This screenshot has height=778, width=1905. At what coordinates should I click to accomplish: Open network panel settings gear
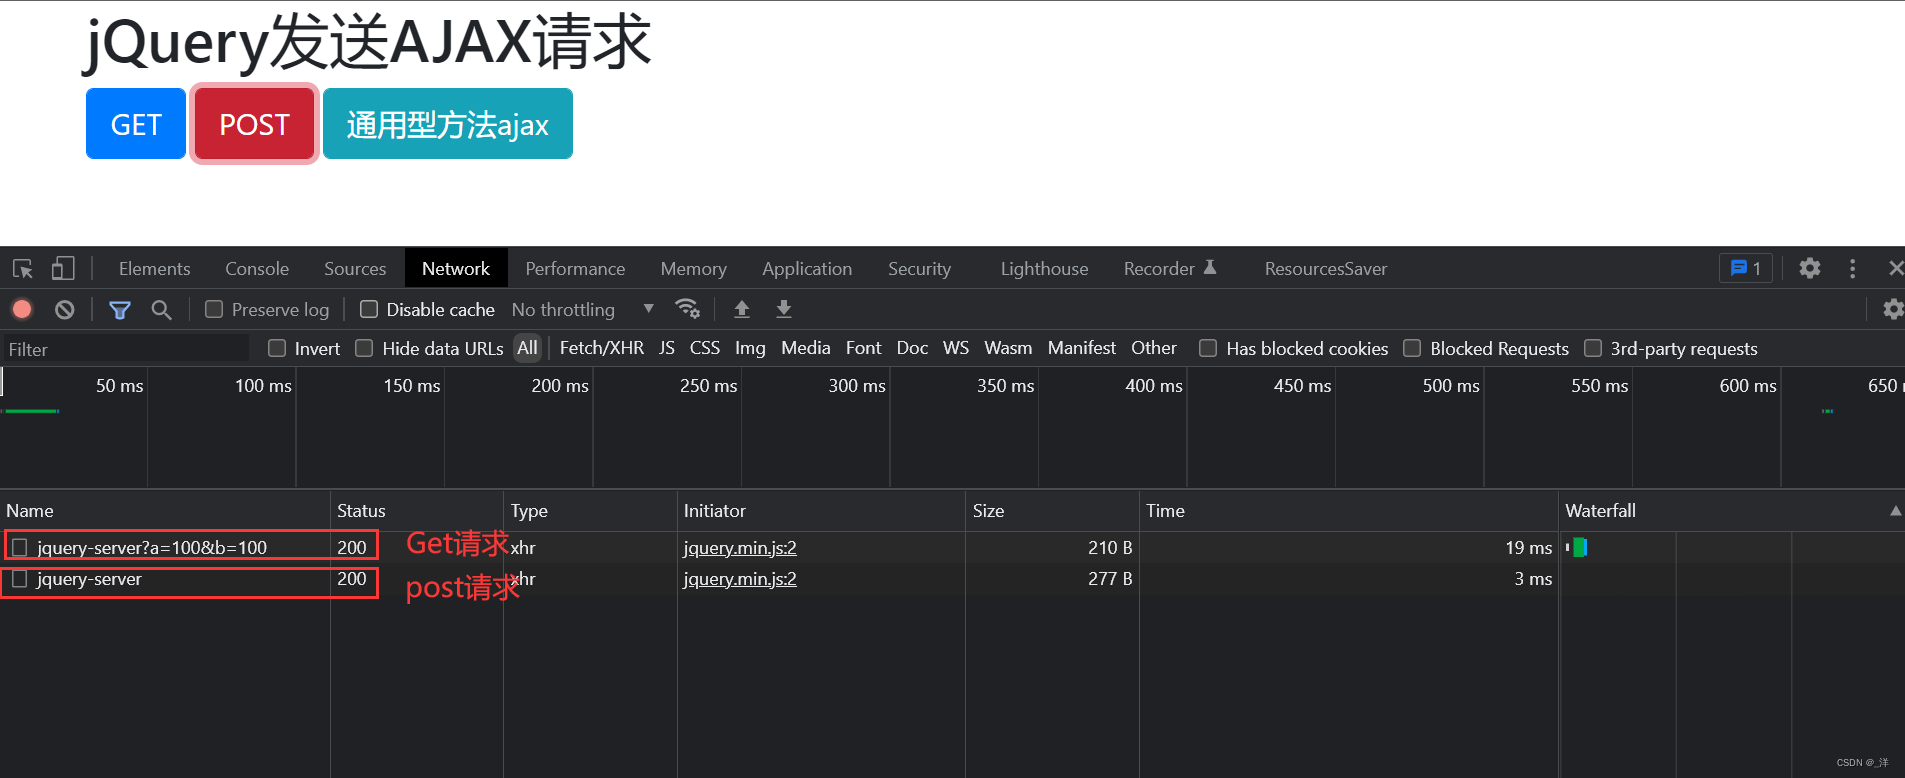pyautogui.click(x=1893, y=309)
